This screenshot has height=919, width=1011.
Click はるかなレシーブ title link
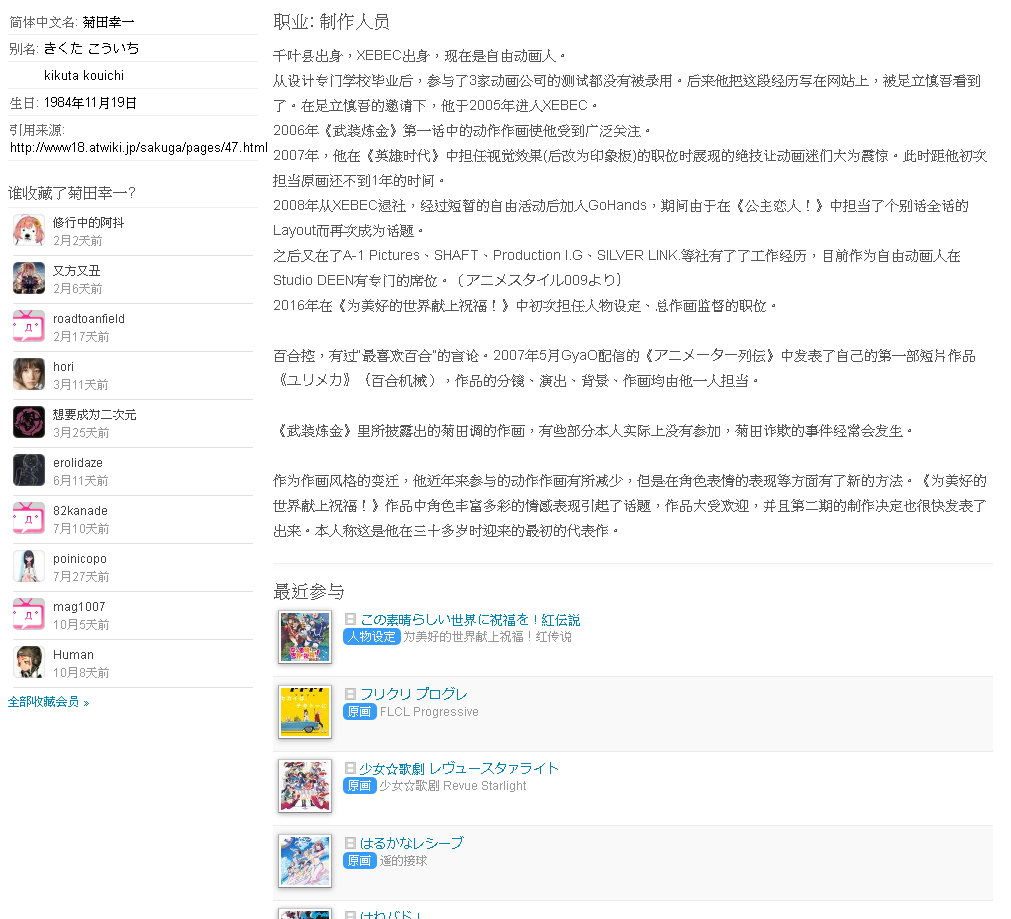click(x=412, y=843)
